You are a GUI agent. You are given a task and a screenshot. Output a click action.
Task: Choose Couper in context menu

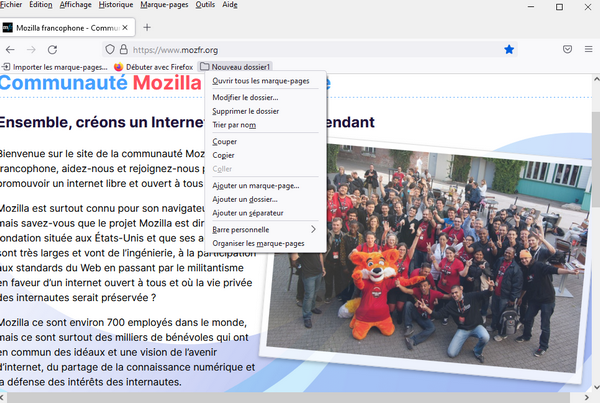[x=266, y=142]
